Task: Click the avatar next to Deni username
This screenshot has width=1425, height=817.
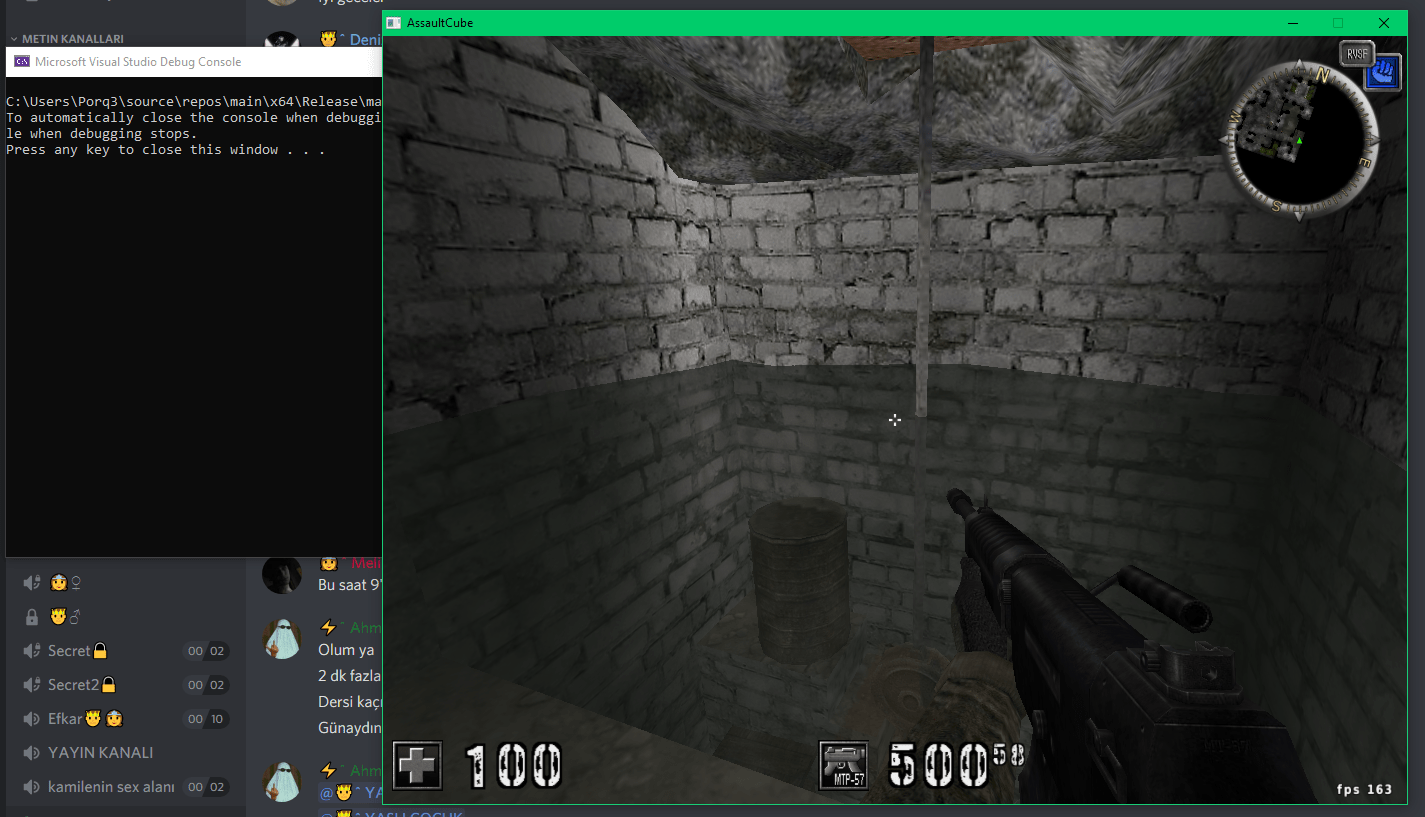Action: coord(282,43)
